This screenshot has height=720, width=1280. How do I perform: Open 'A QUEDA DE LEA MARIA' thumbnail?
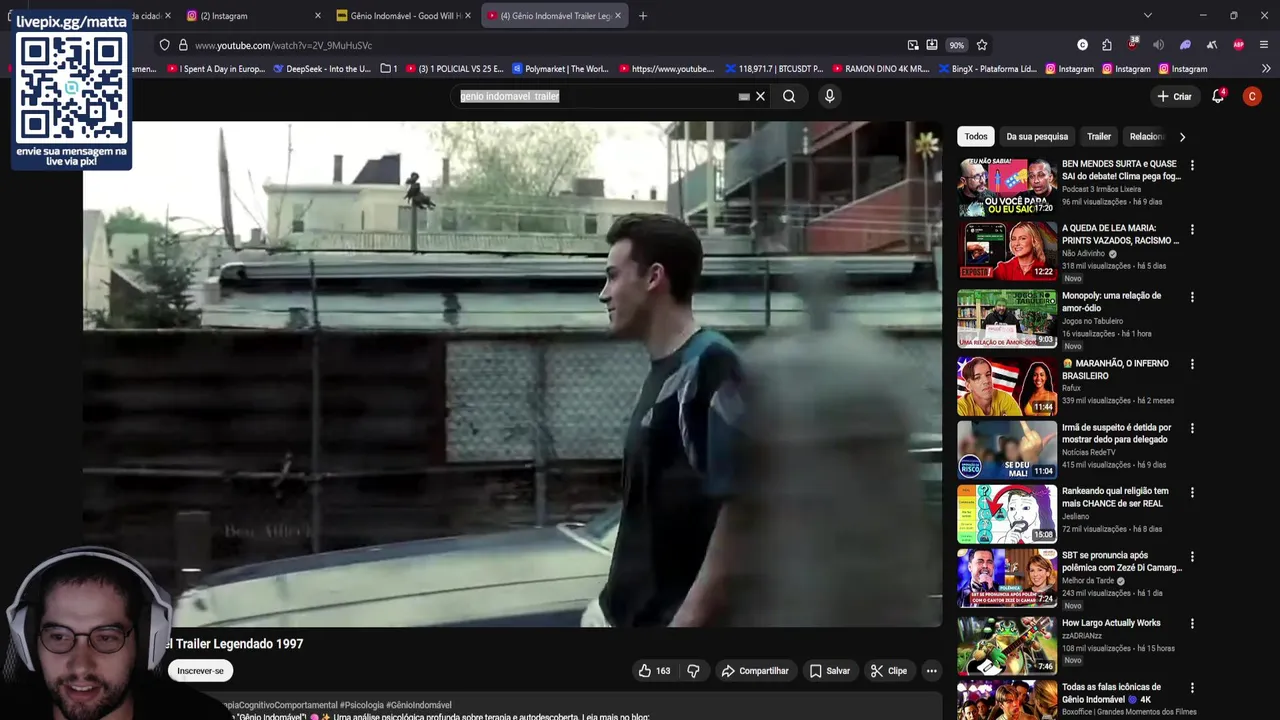pyautogui.click(x=1007, y=251)
